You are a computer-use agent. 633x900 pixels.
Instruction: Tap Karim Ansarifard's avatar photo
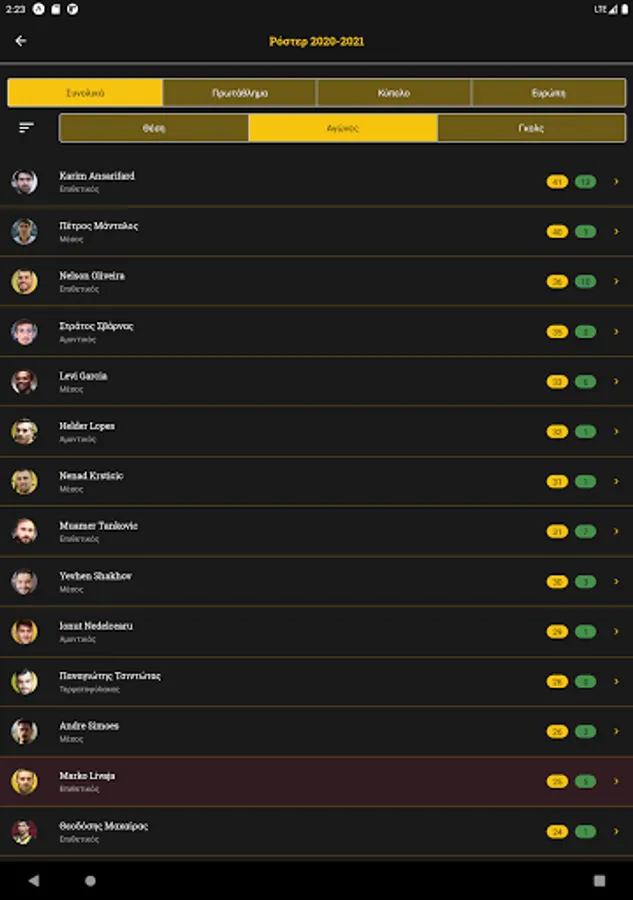(24, 181)
